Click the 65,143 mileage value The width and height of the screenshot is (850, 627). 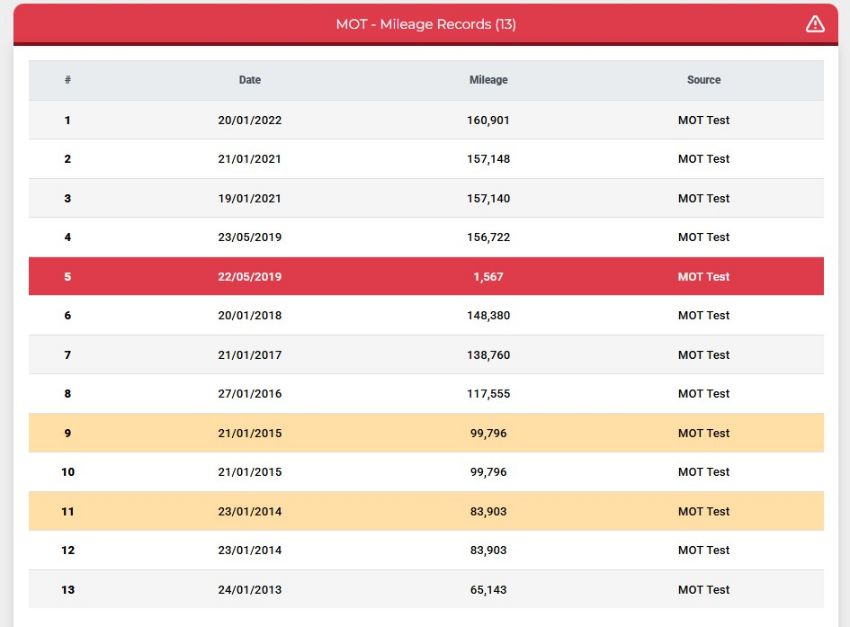[488, 589]
